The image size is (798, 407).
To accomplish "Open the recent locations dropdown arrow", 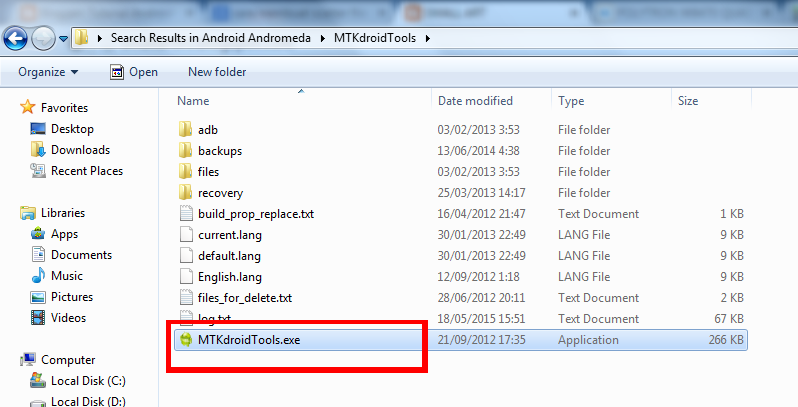I will pyautogui.click(x=64, y=38).
